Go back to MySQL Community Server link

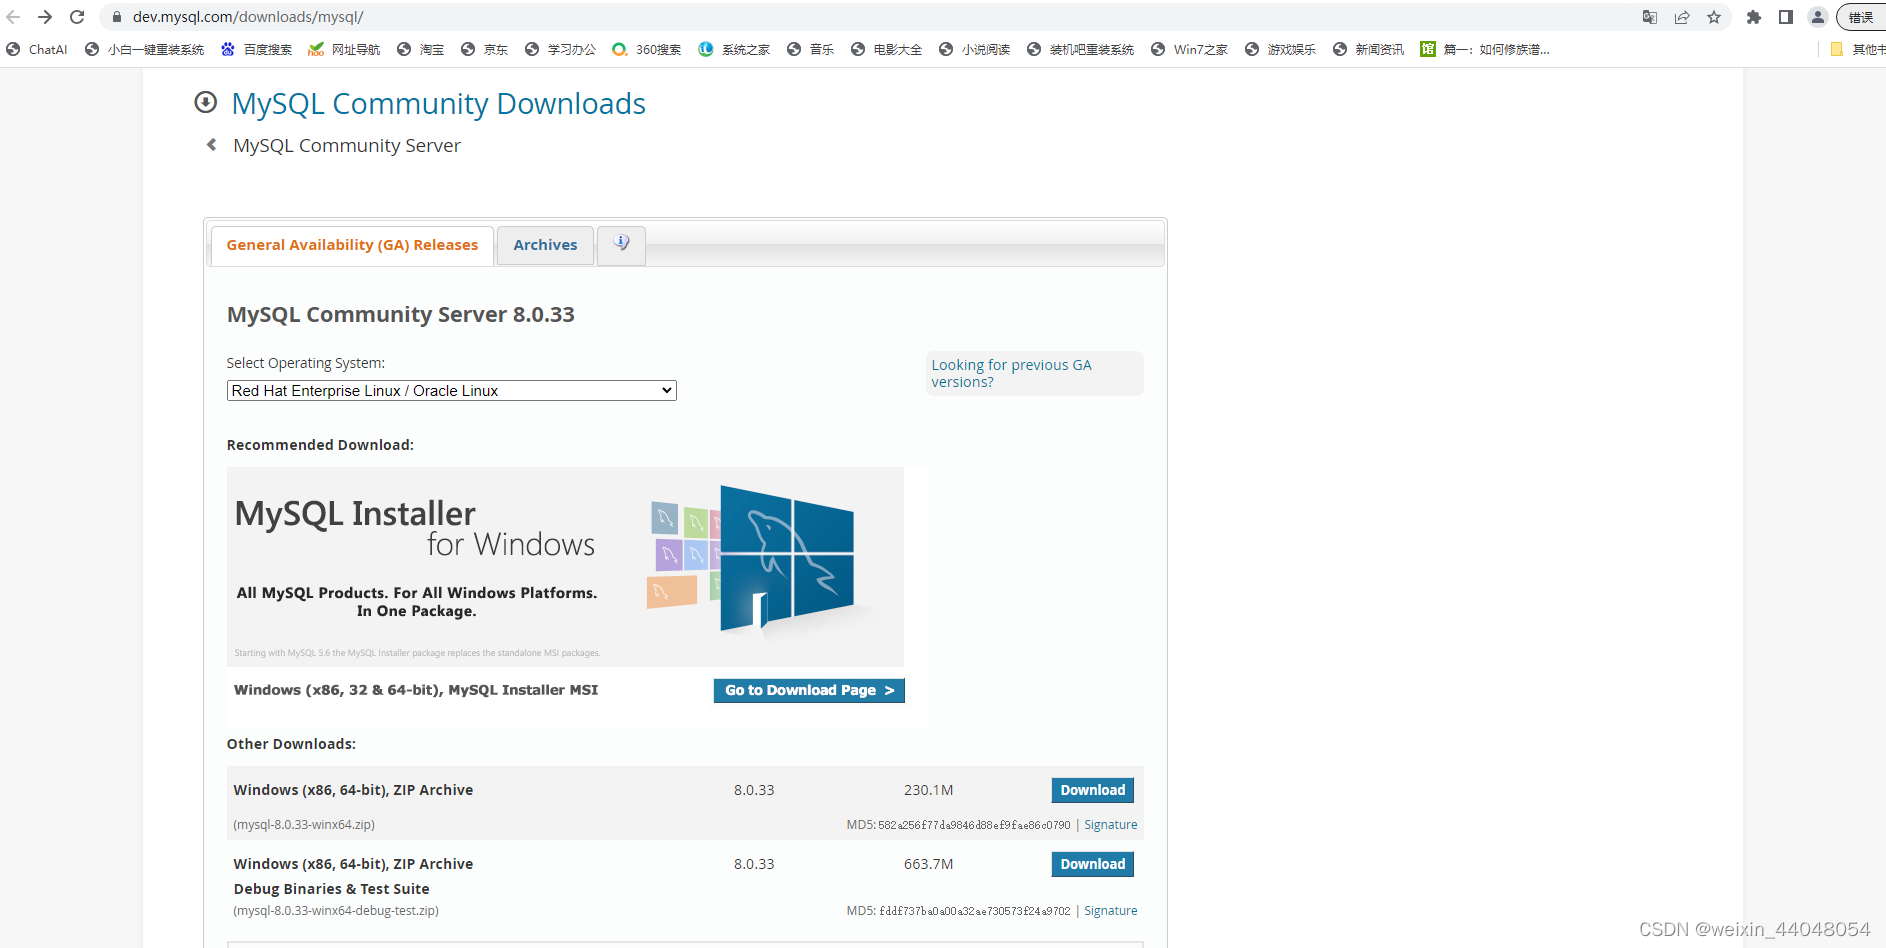tap(347, 145)
